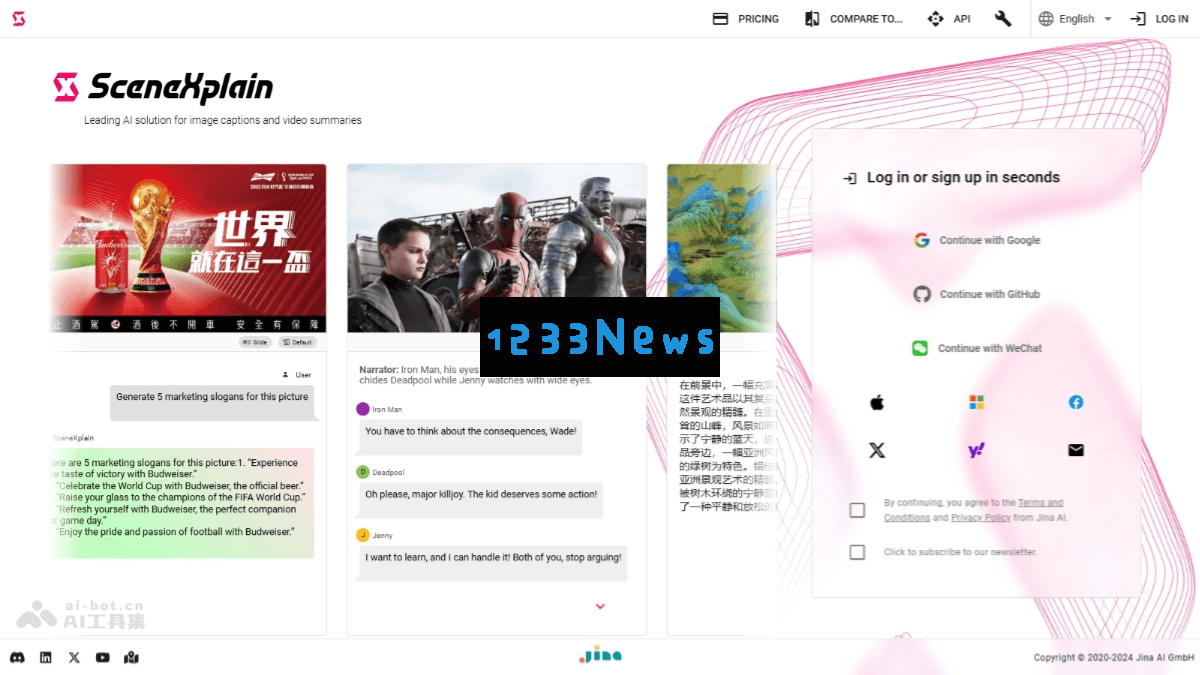Open LinkedIn from the footer icons
1200x675 pixels.
click(x=46, y=657)
